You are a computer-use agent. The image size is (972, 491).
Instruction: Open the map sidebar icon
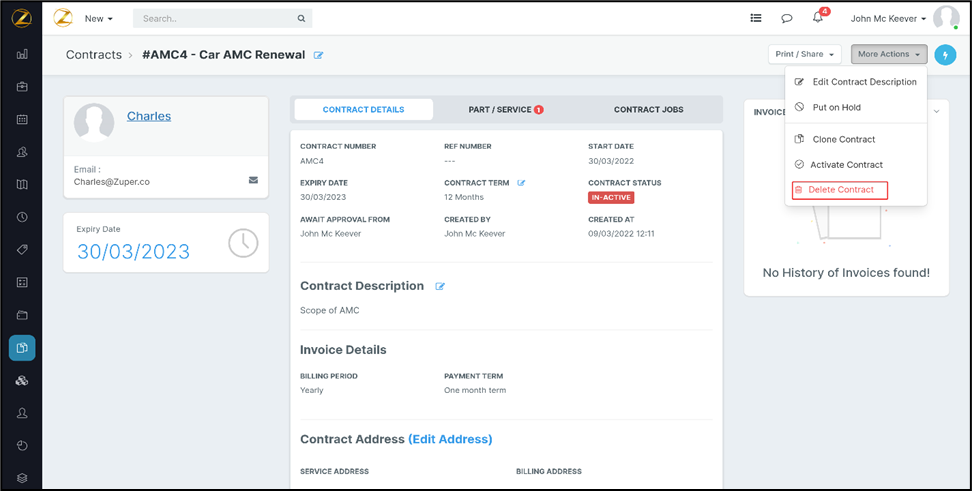22,184
